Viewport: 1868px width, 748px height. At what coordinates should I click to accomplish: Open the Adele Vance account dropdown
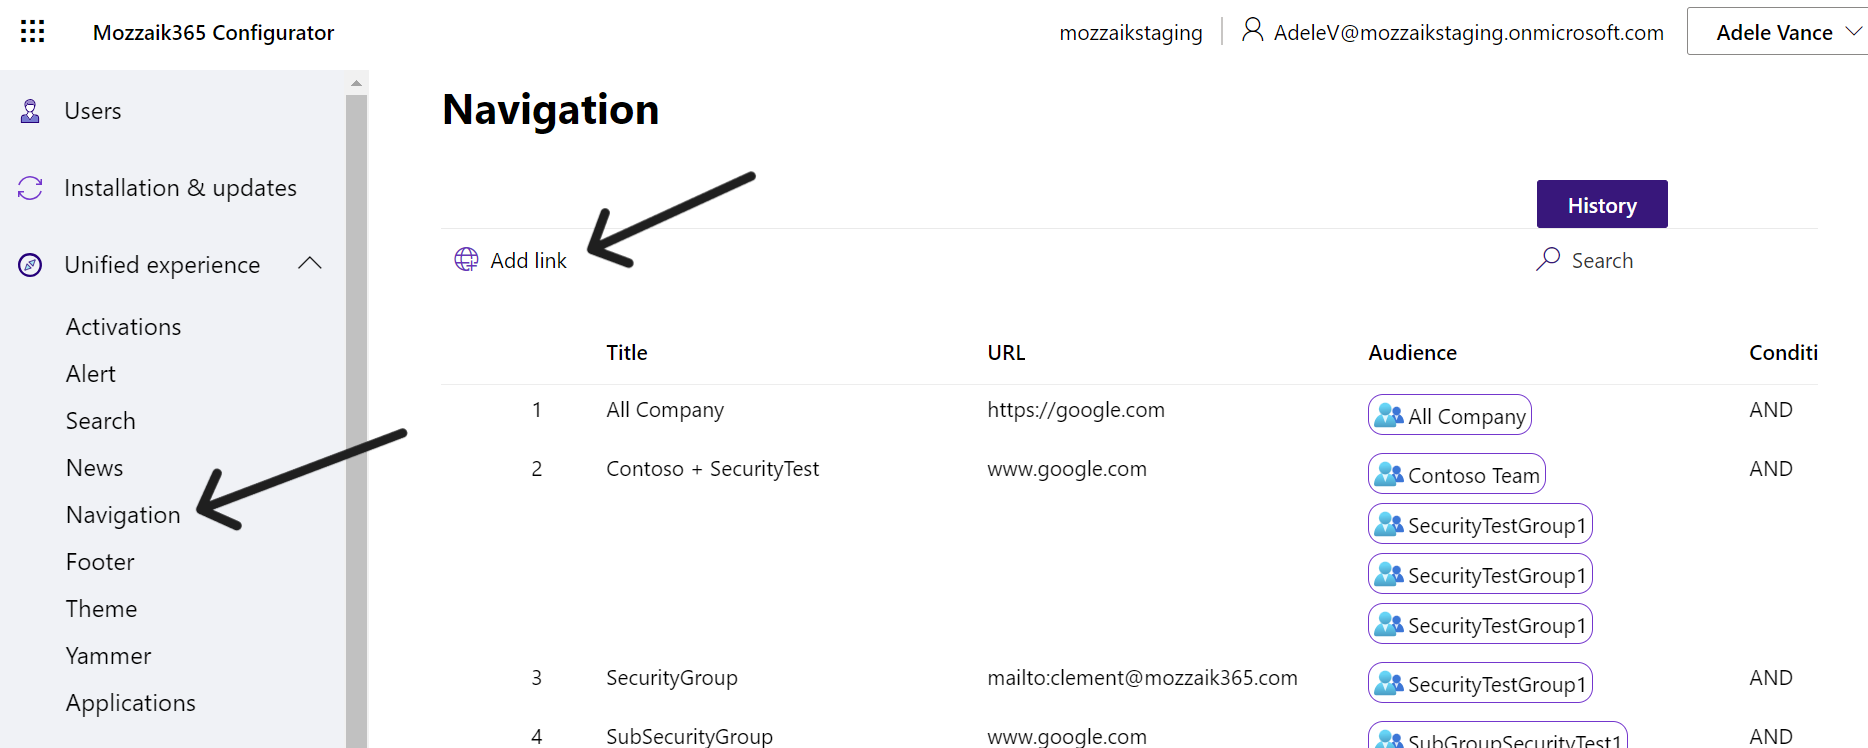coord(1777,32)
